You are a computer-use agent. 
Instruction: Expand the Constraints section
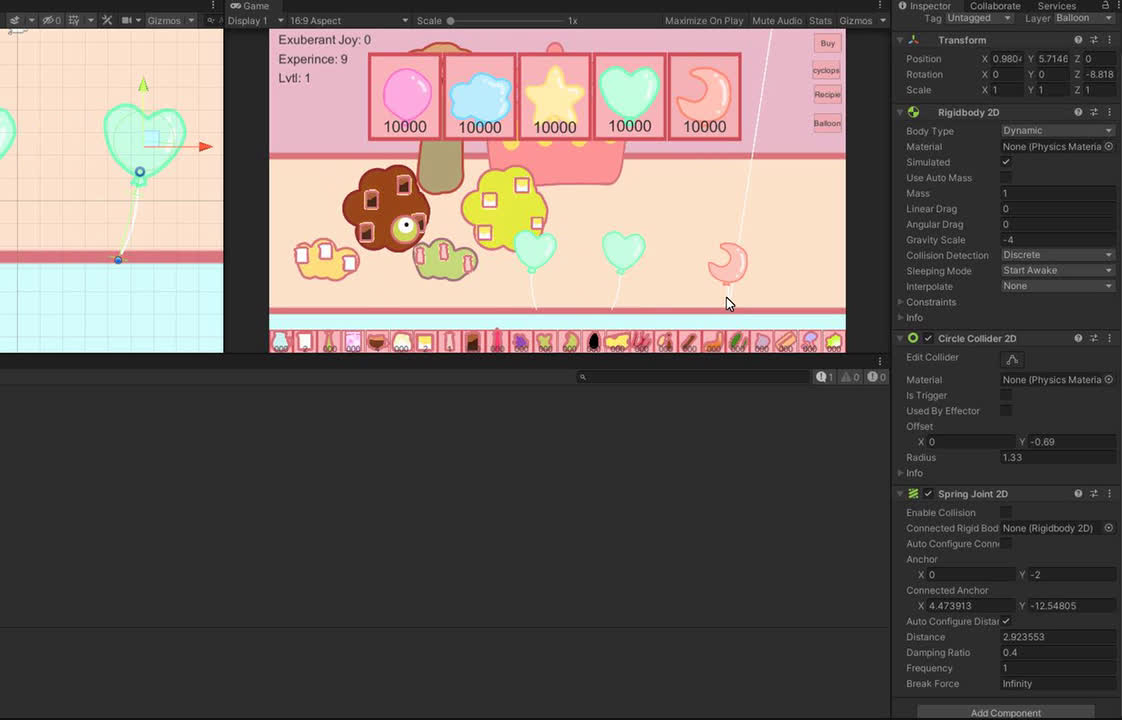click(931, 302)
